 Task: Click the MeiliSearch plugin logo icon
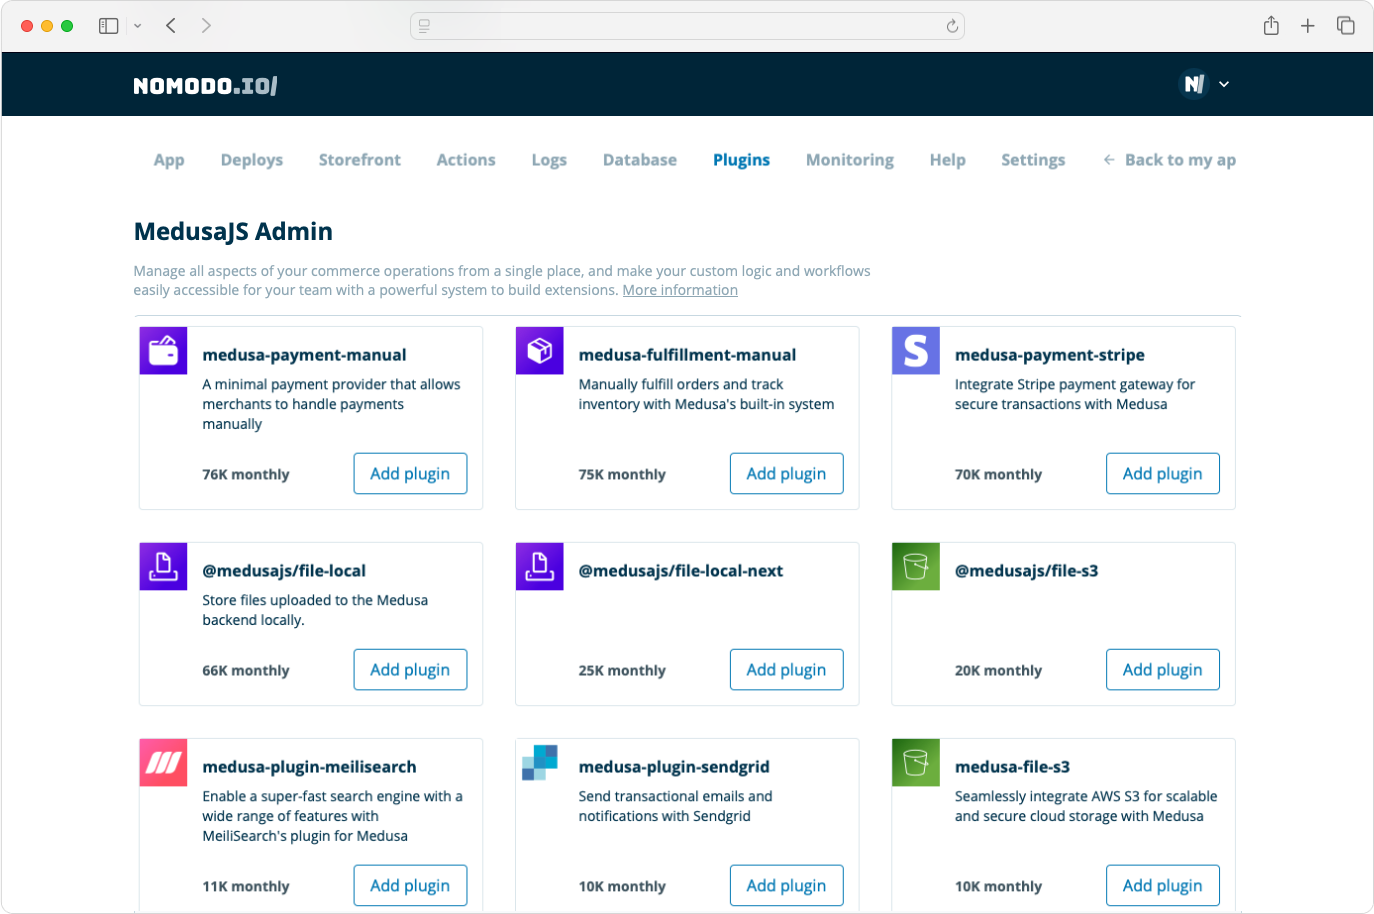click(x=163, y=763)
